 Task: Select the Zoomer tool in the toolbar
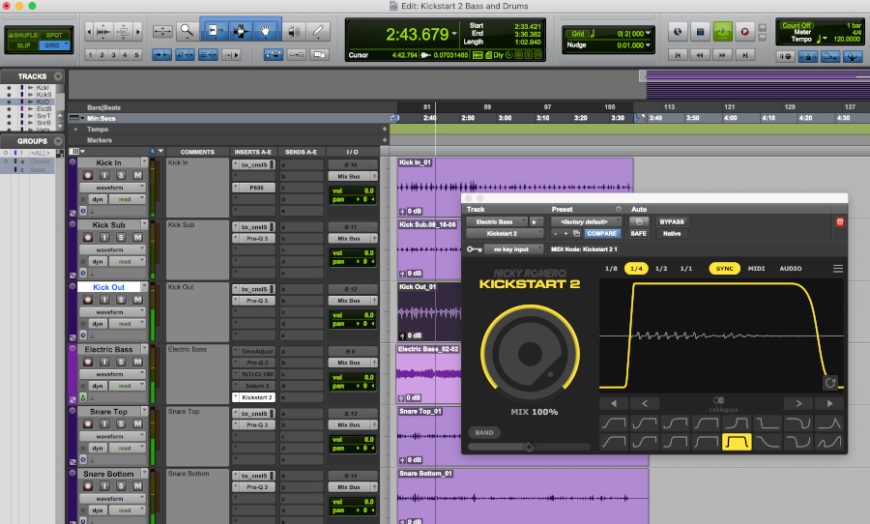(x=187, y=31)
